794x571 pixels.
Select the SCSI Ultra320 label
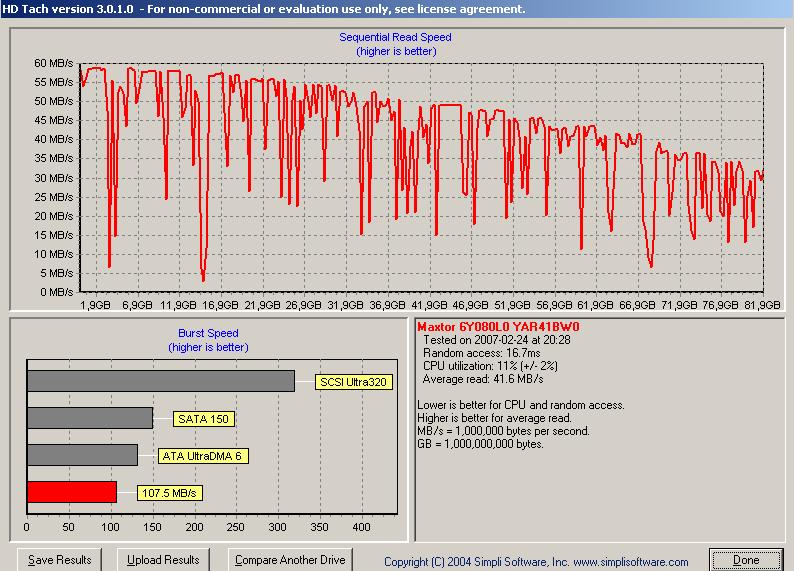pos(353,382)
